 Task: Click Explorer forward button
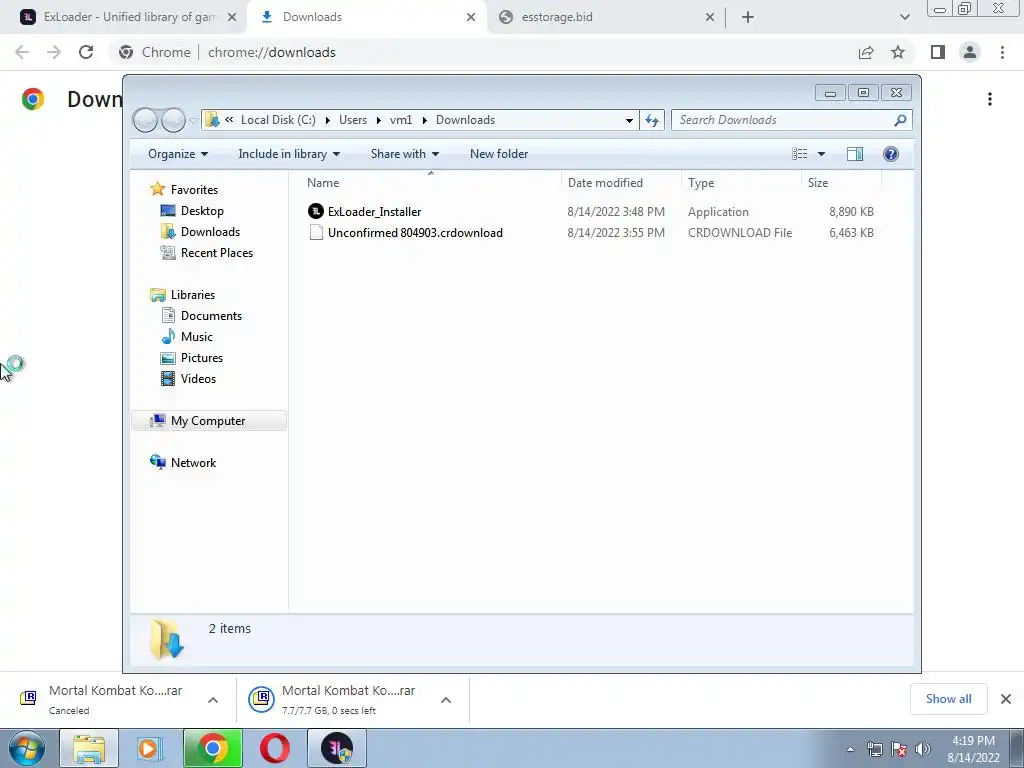tap(173, 120)
